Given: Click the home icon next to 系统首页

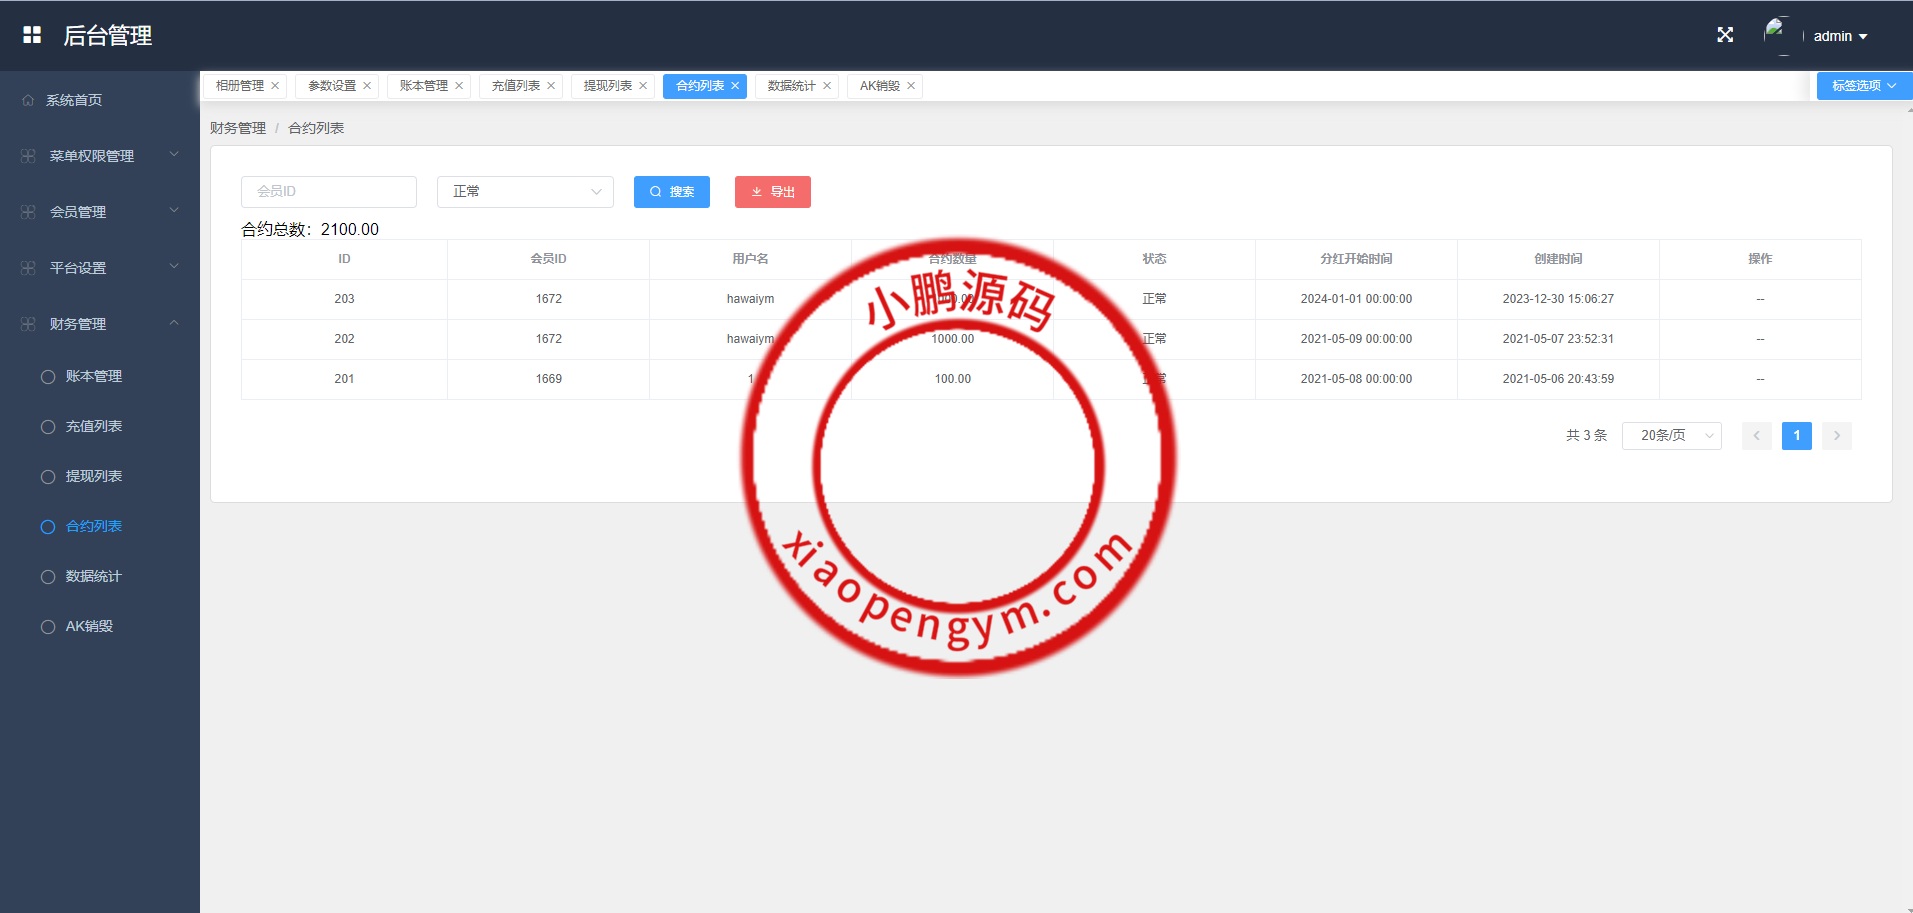Looking at the screenshot, I should click(28, 100).
